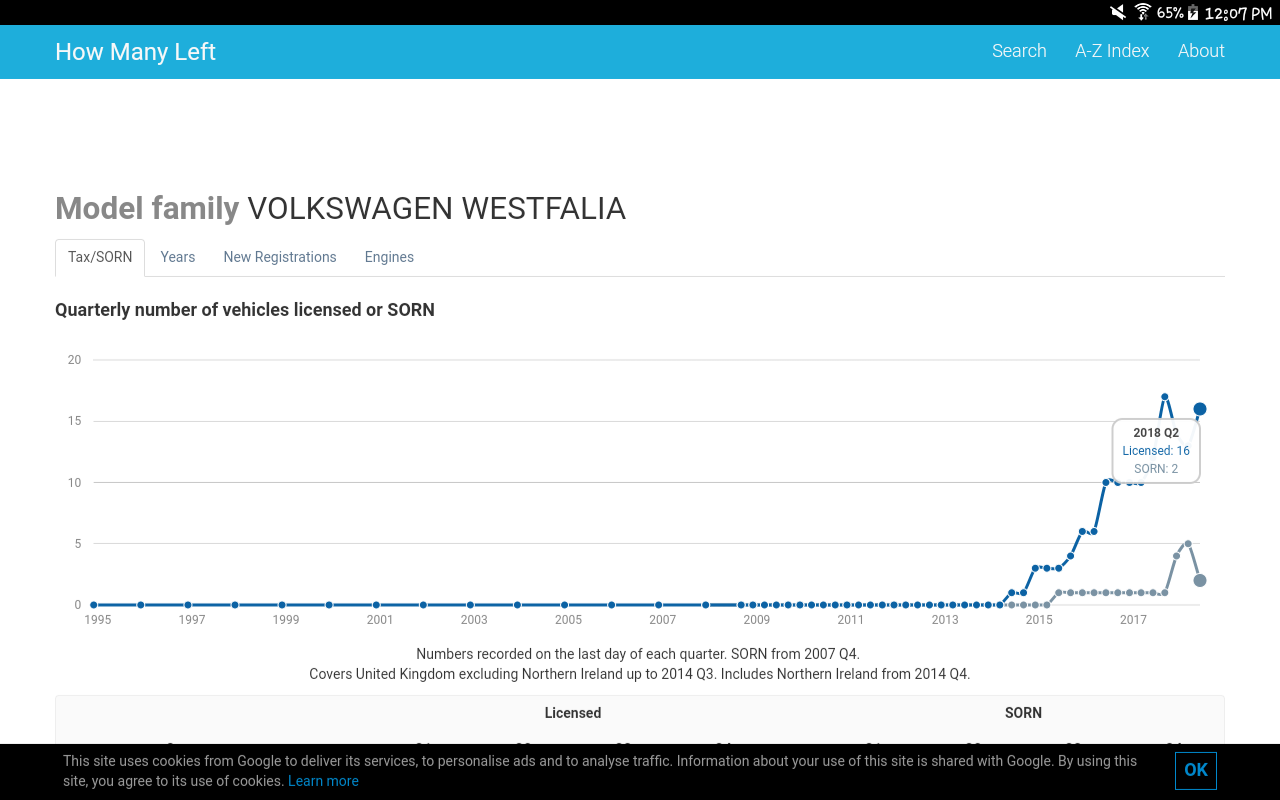Click the SORN table header
The image size is (1280, 800).
[x=1023, y=713]
